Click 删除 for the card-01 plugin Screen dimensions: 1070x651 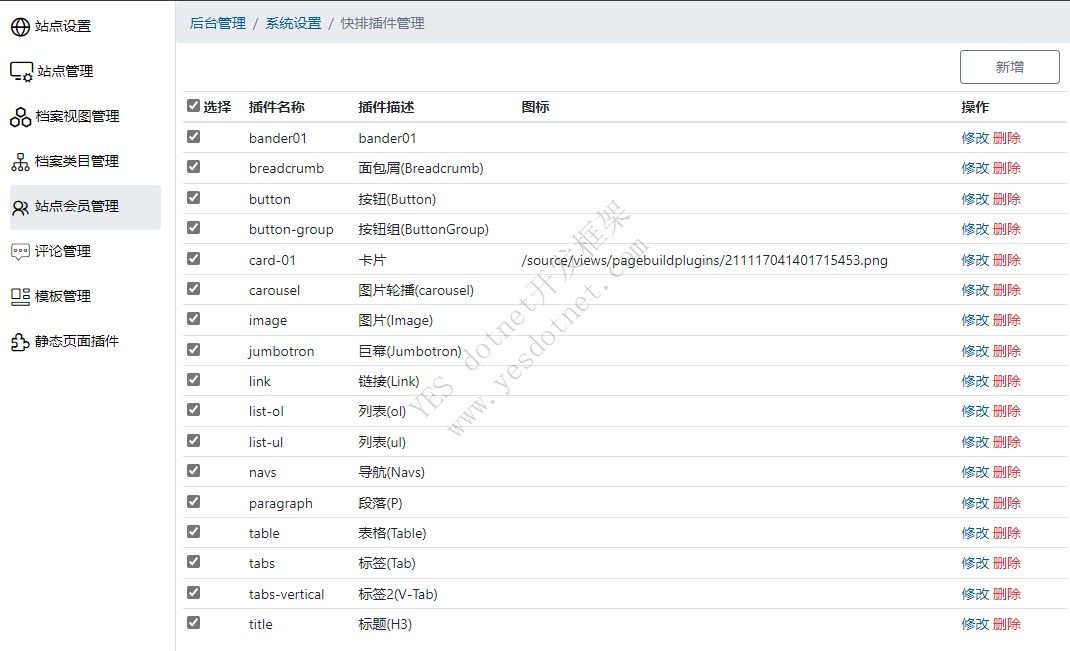pyautogui.click(x=1007, y=260)
